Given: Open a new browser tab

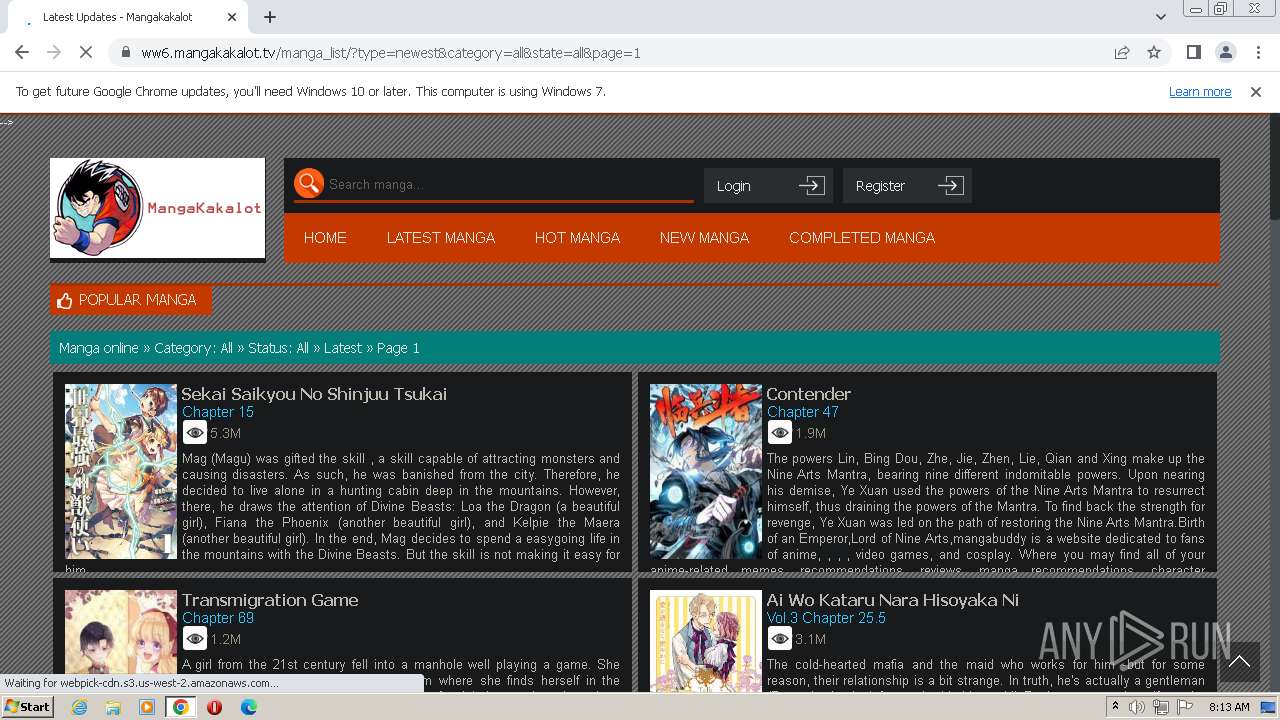Looking at the screenshot, I should point(270,17).
